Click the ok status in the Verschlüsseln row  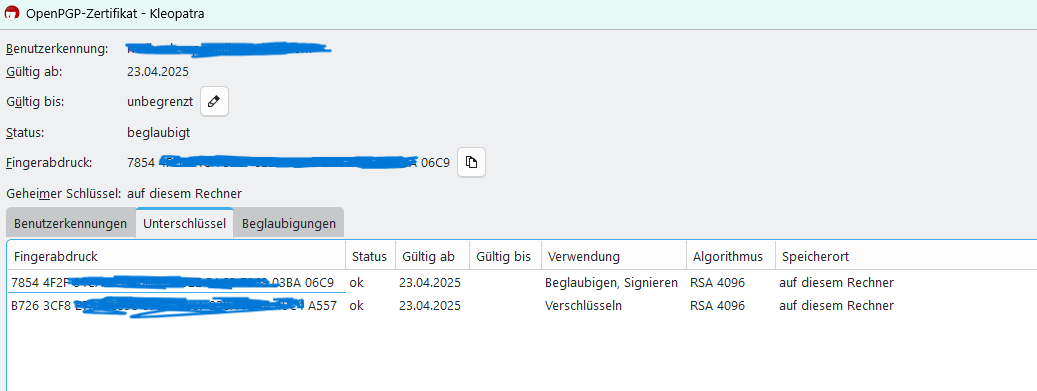(x=356, y=306)
